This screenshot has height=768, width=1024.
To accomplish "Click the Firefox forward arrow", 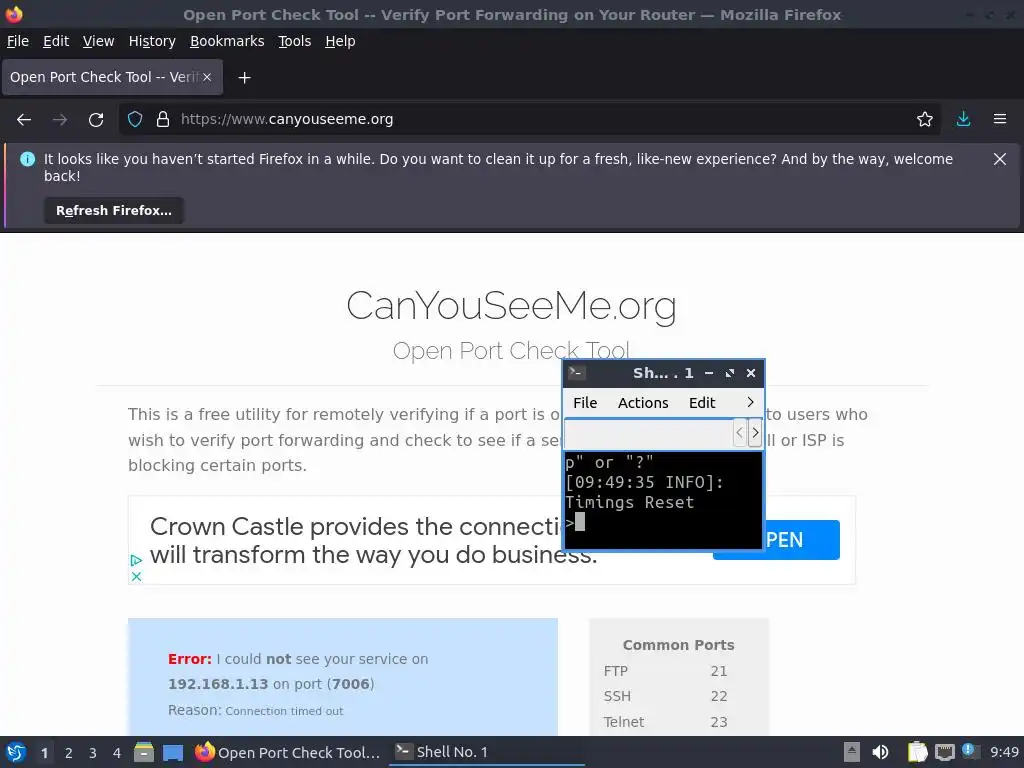I will tap(59, 120).
